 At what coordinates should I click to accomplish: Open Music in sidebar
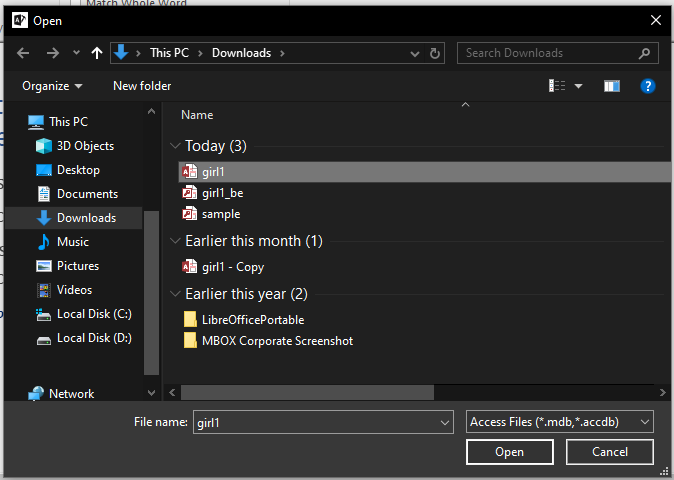pyautogui.click(x=64, y=242)
